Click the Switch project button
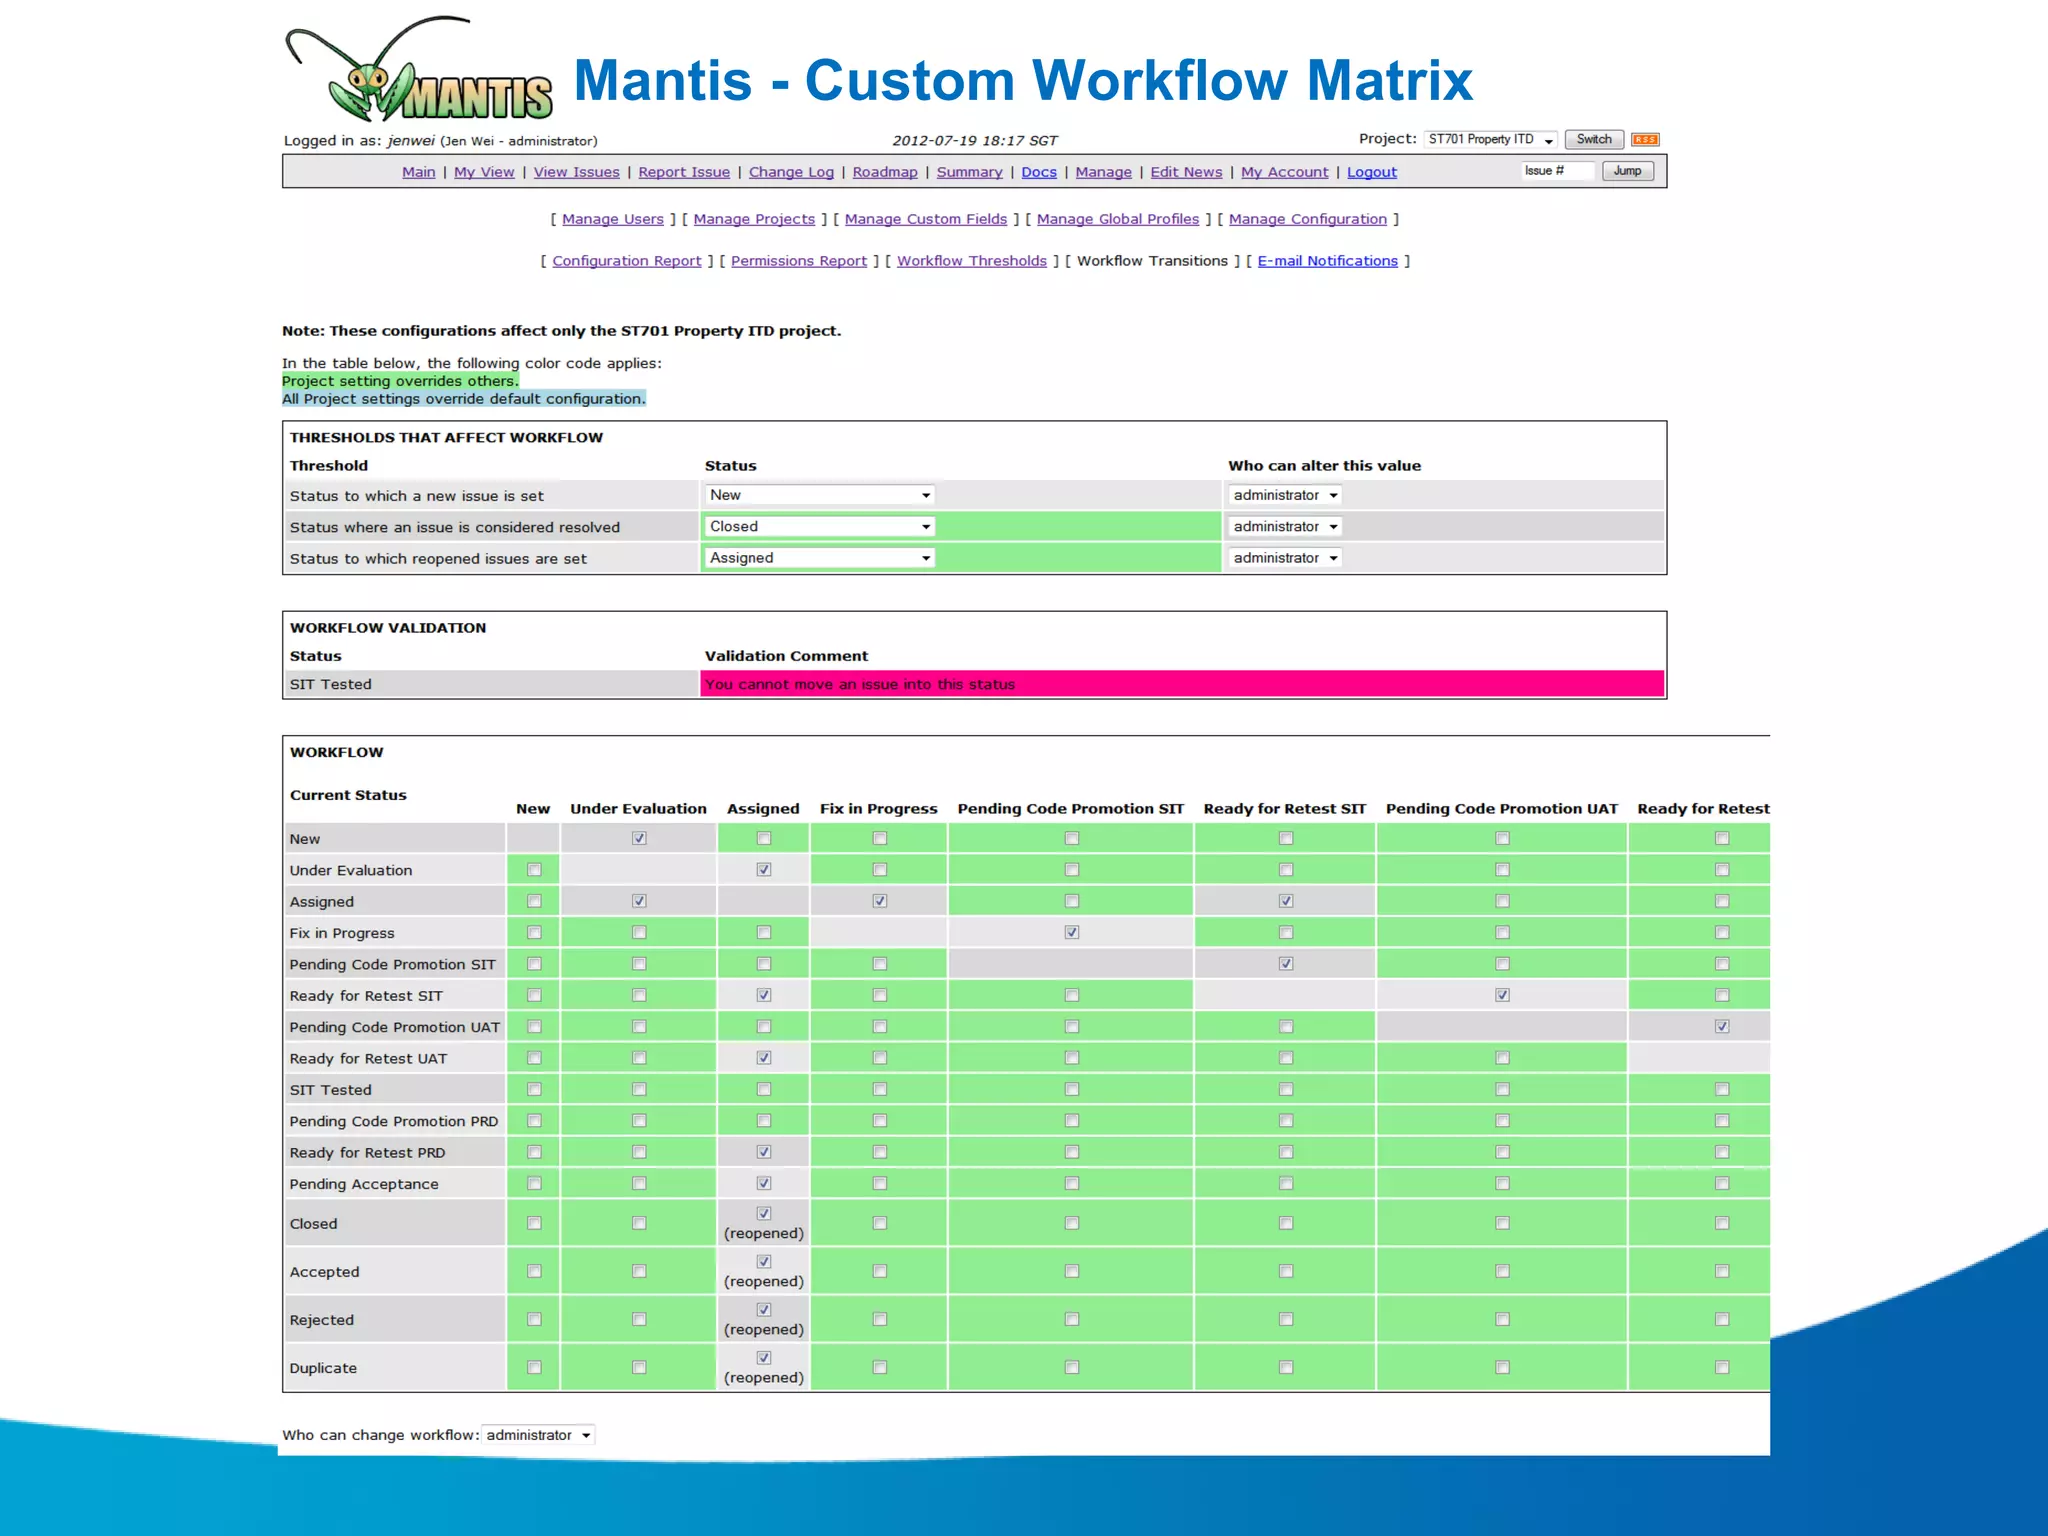 point(1594,139)
